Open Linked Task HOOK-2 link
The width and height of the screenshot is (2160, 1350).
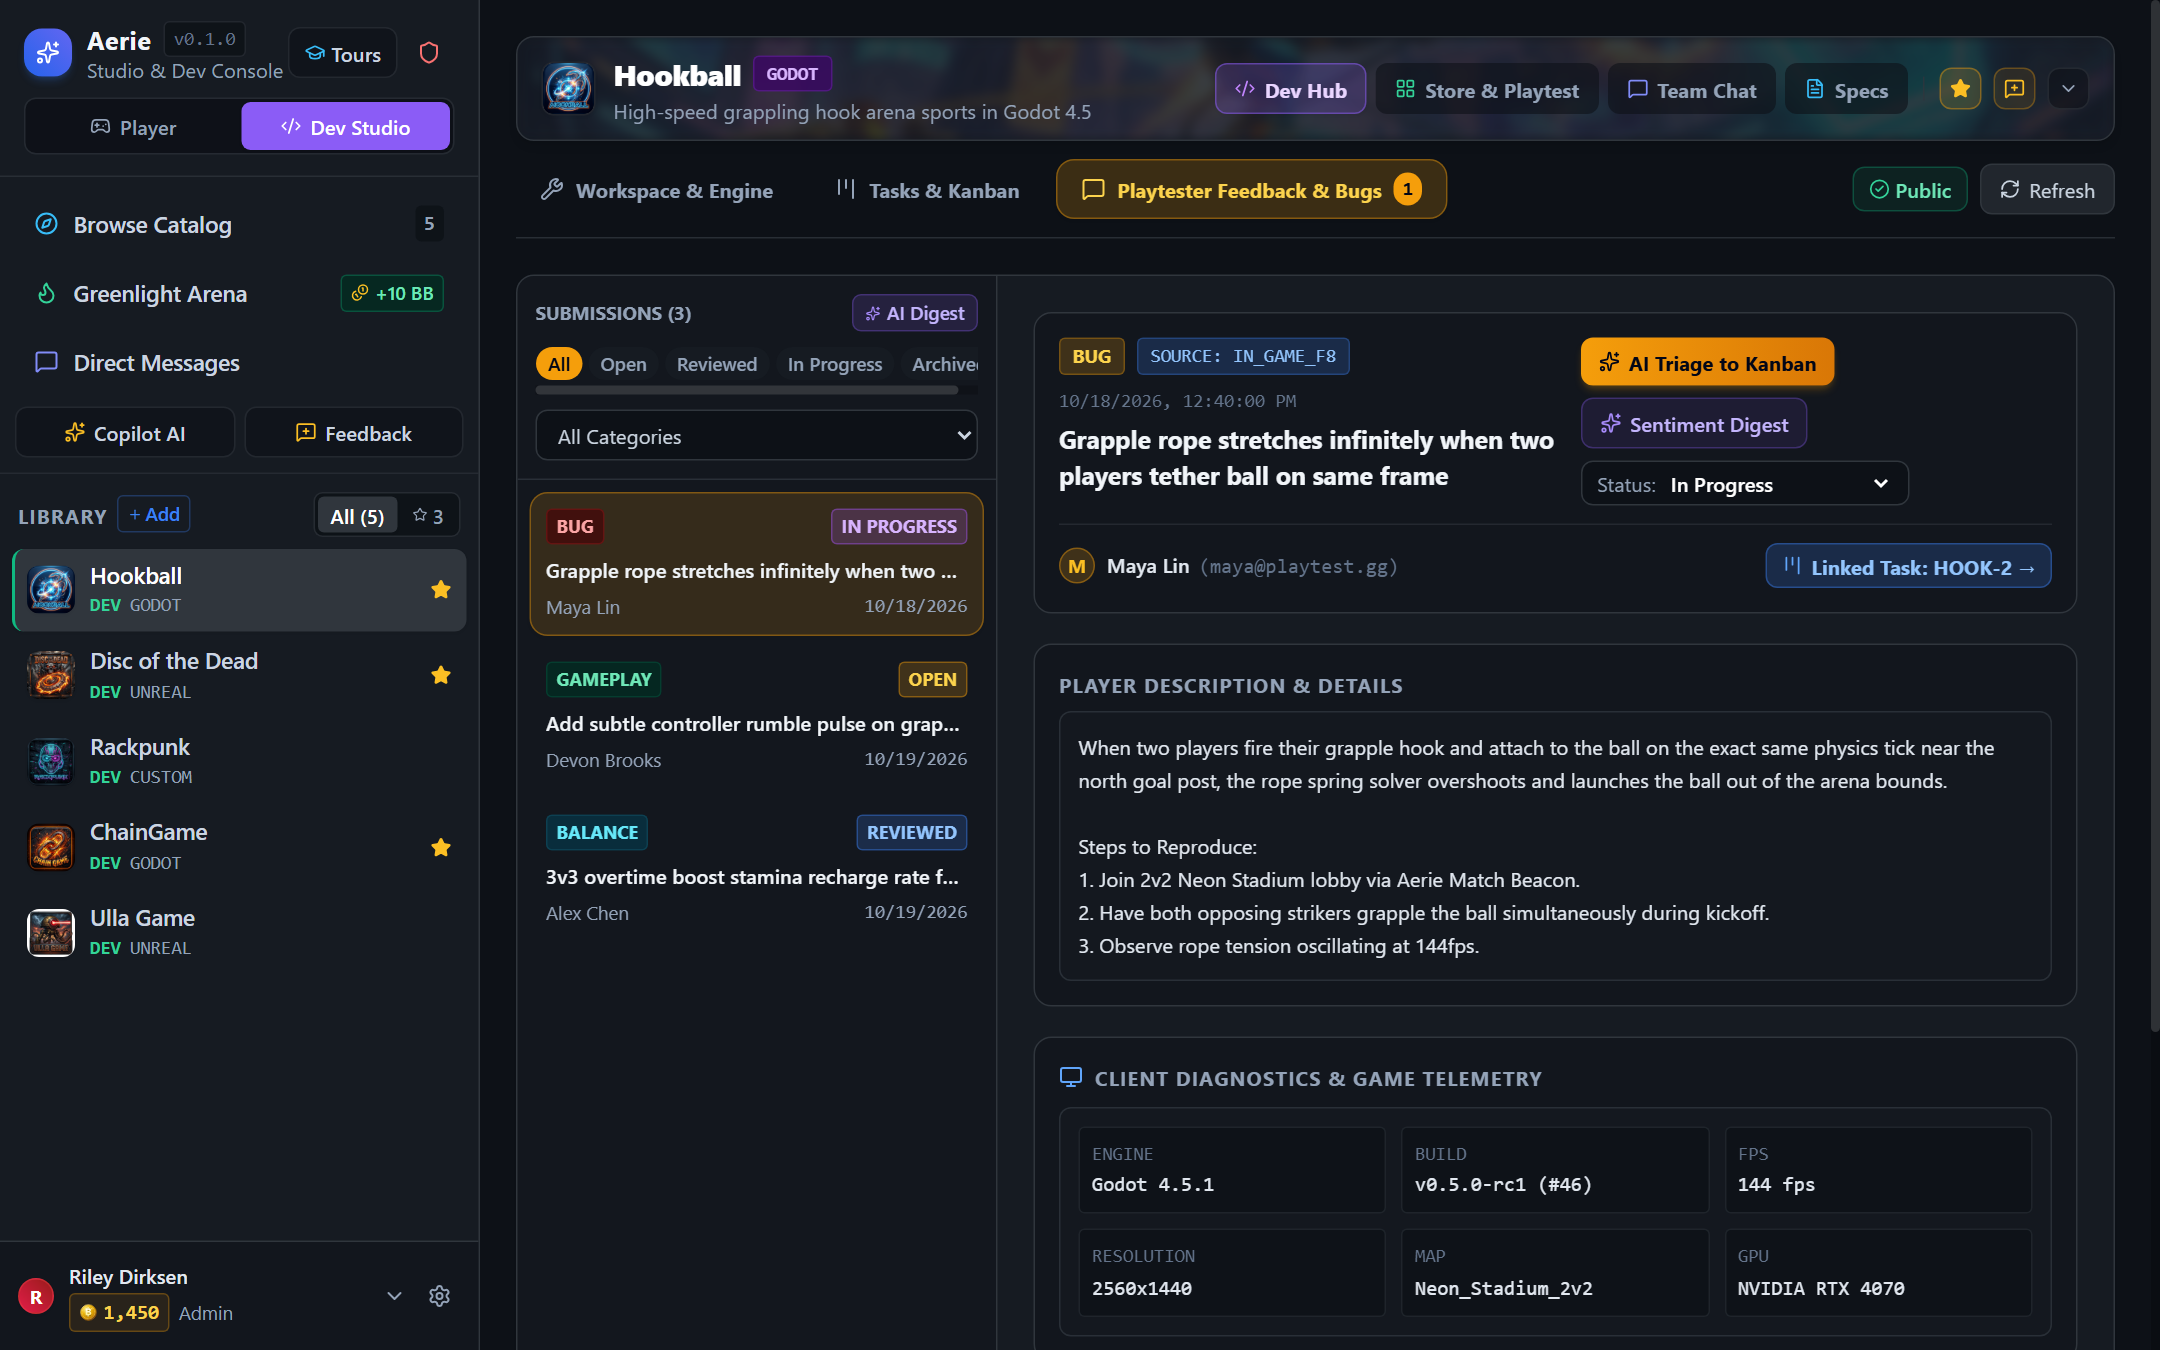tap(1908, 567)
